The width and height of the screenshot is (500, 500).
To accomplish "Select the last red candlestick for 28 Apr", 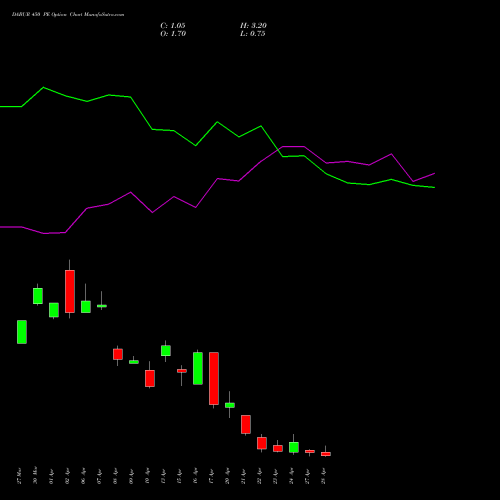I will coord(326,454).
